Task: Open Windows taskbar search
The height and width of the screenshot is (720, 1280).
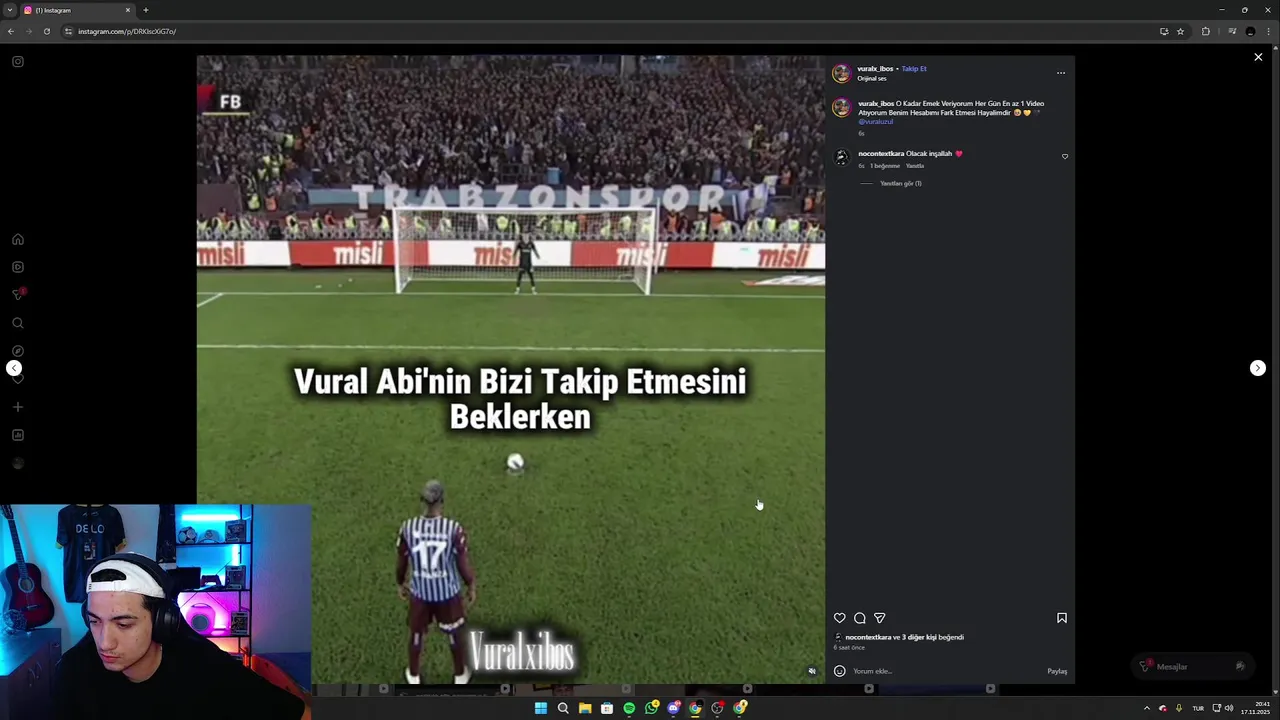Action: click(563, 708)
